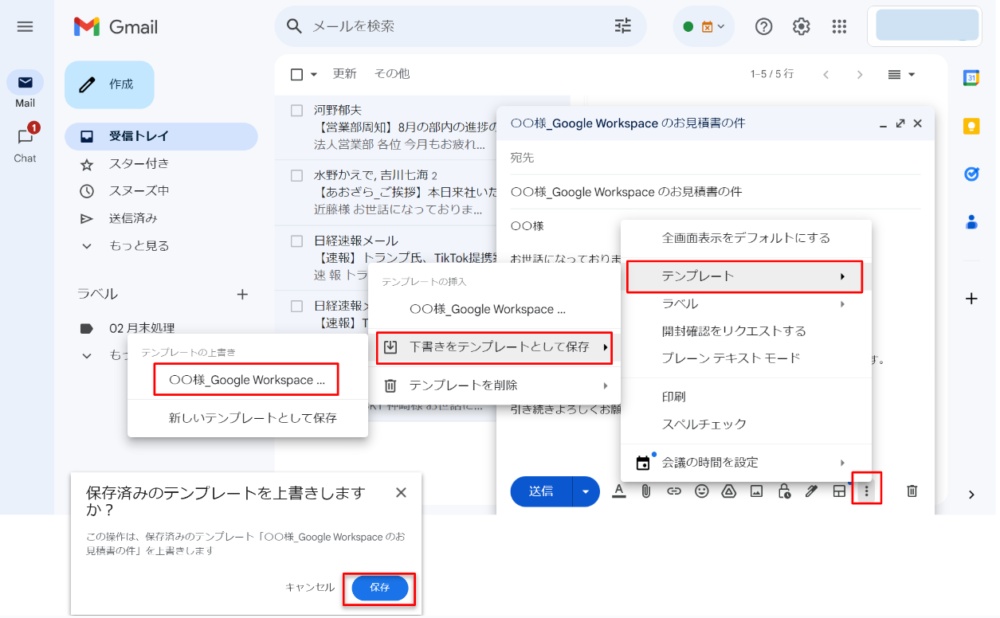
Task: Focus the メールを検索 search field
Action: coord(459,26)
